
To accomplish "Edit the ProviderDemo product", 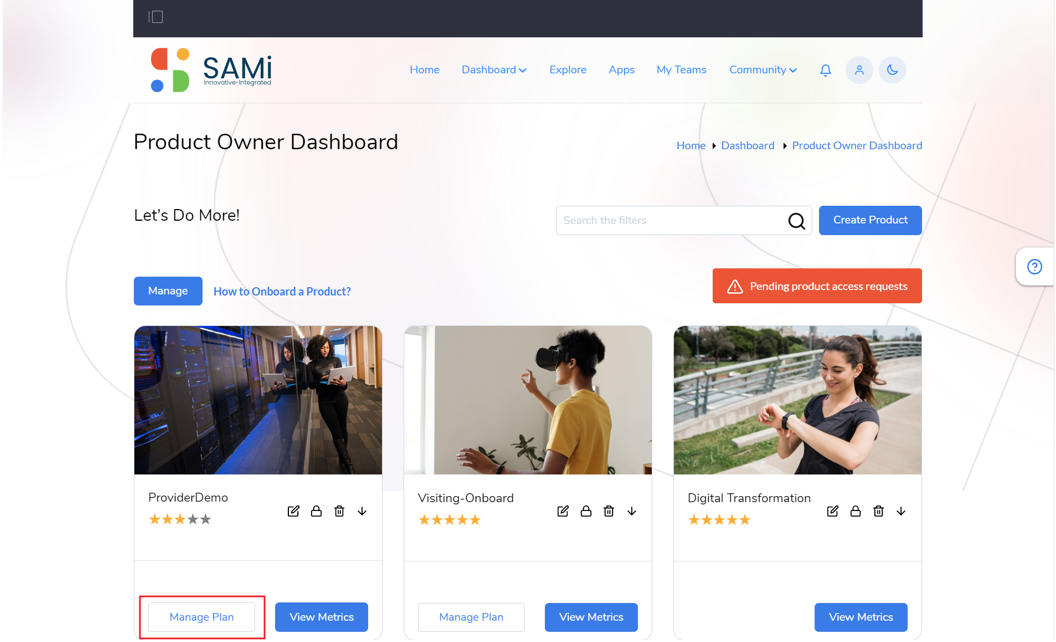I will [x=293, y=511].
